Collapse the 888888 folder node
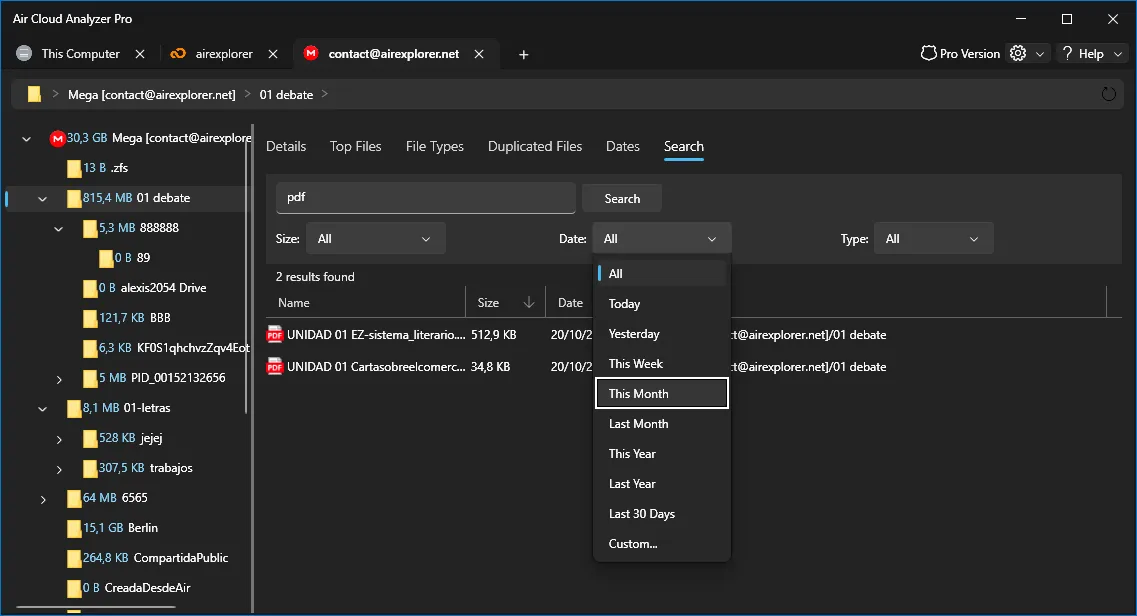Image resolution: width=1137 pixels, height=616 pixels. [59, 229]
